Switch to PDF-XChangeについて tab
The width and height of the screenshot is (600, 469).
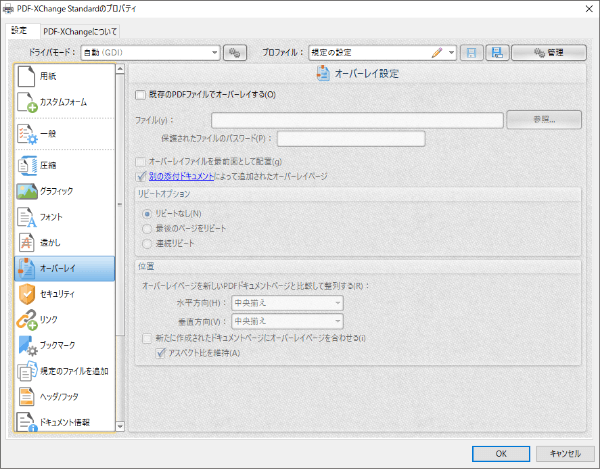click(x=80, y=31)
